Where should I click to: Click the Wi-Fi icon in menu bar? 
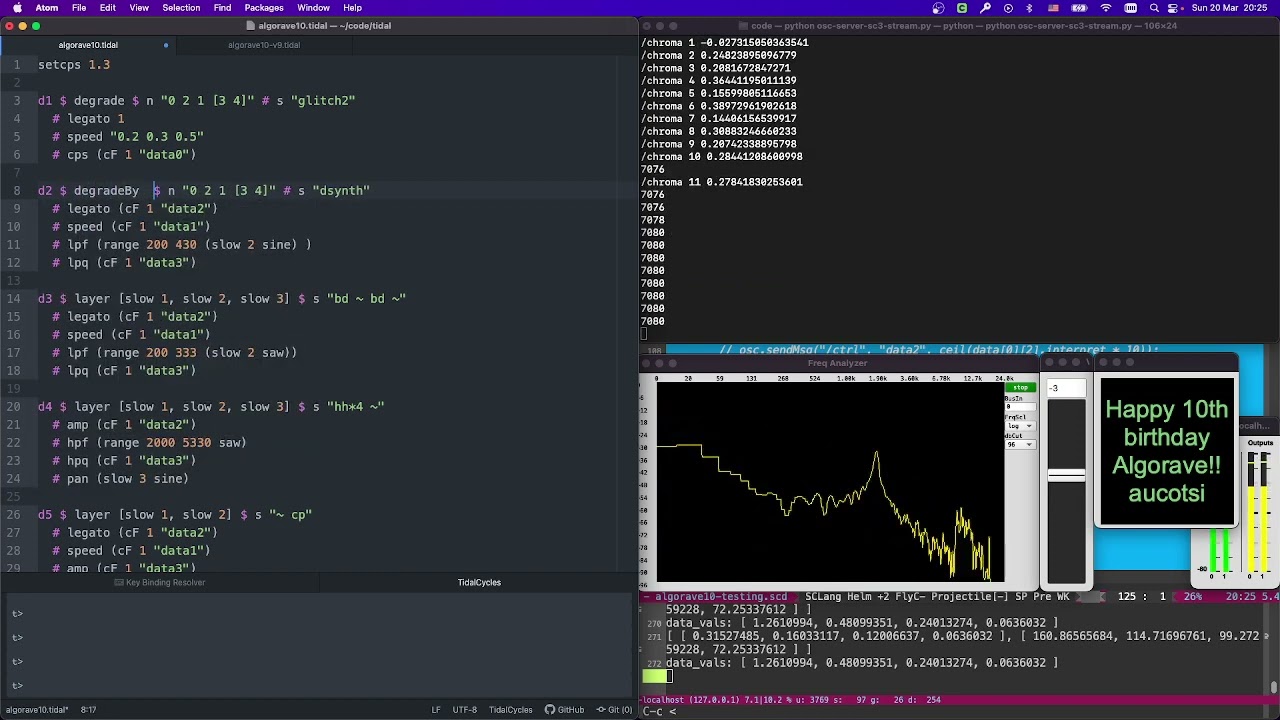pyautogui.click(x=1106, y=8)
